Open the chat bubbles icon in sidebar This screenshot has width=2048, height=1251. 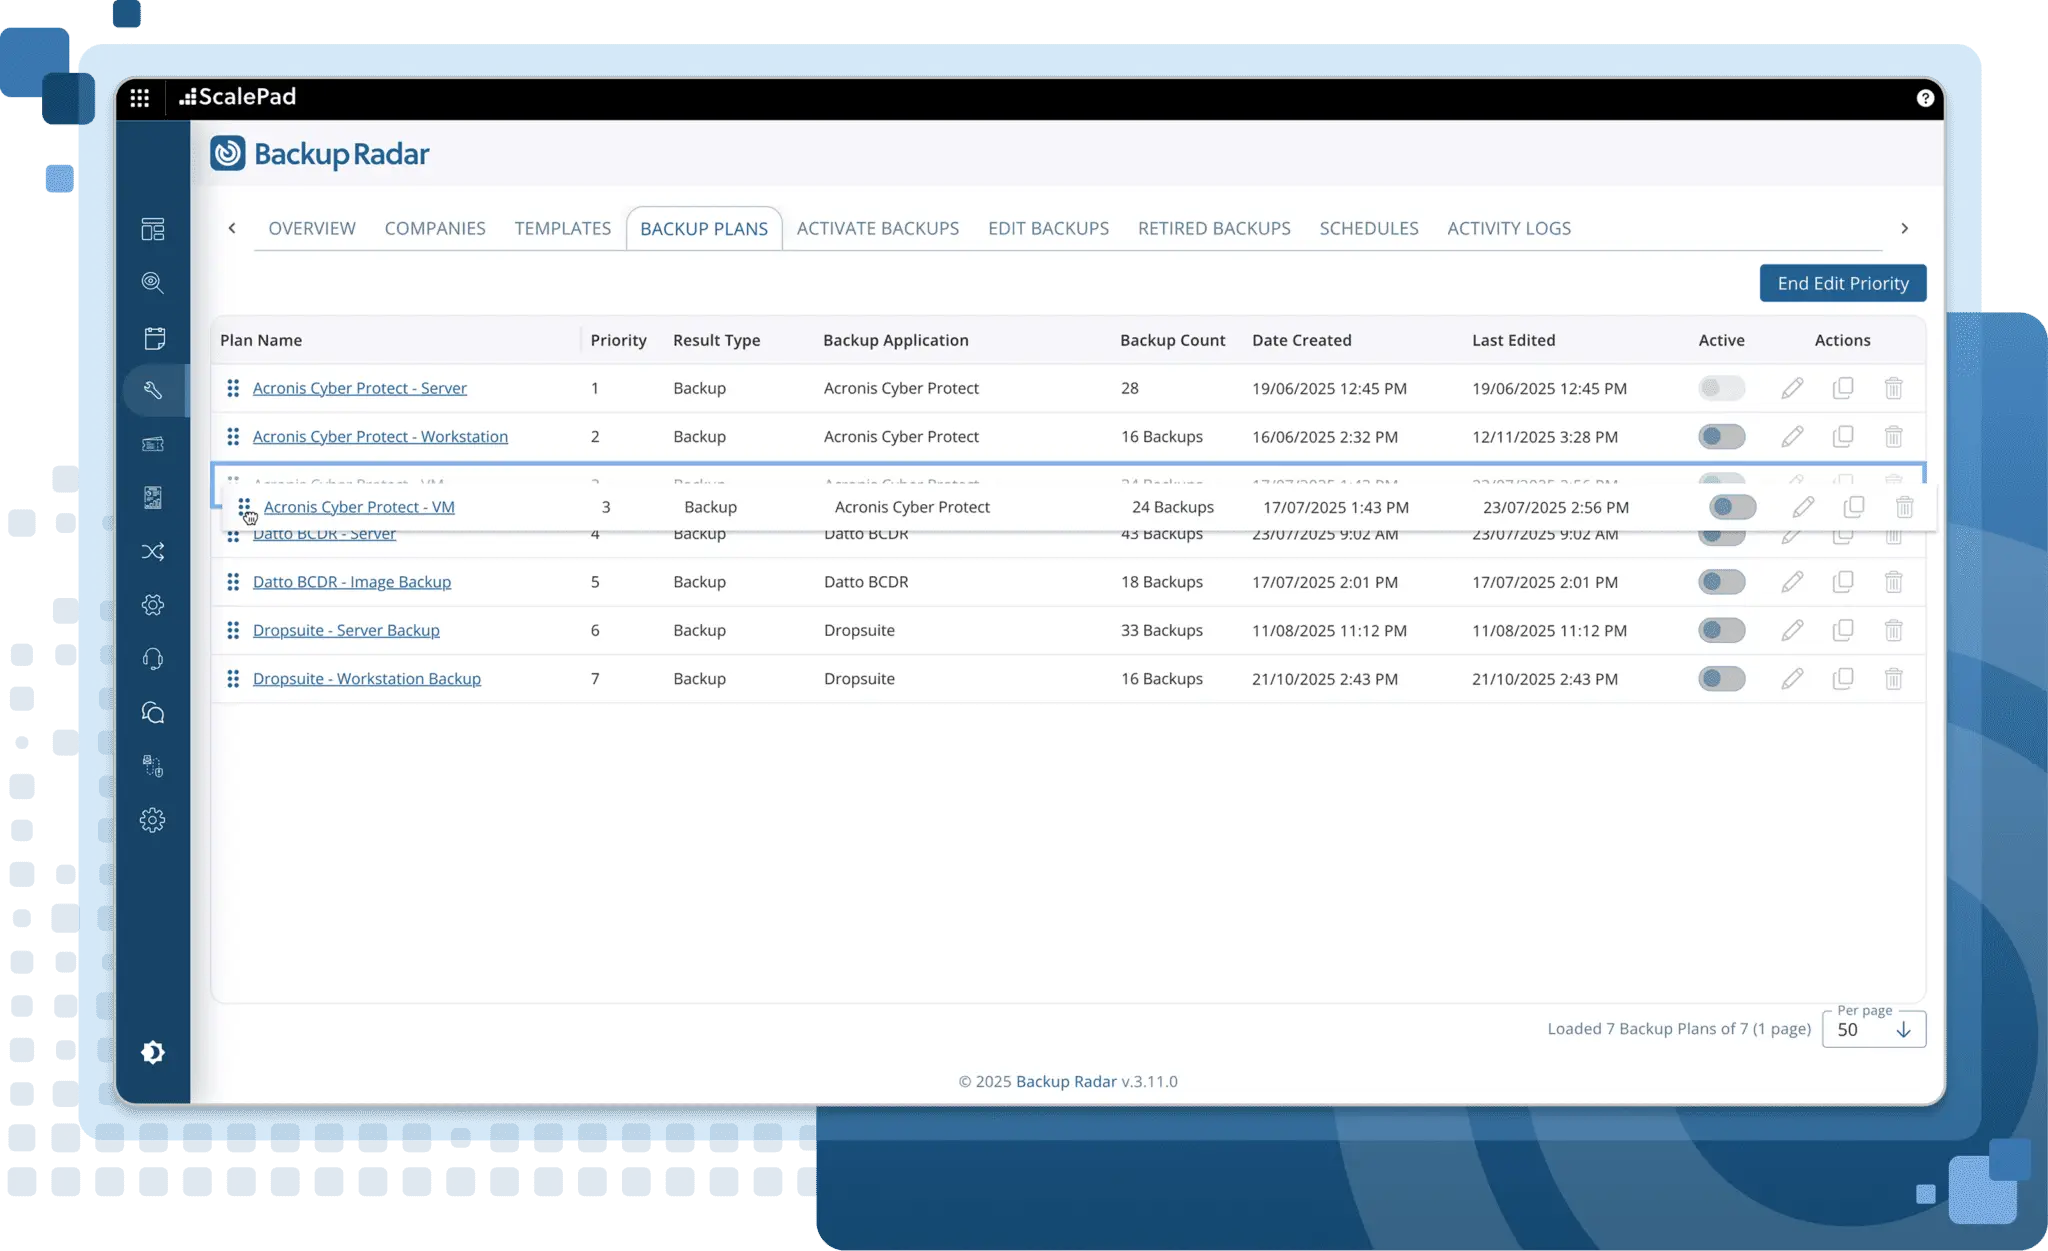pyautogui.click(x=153, y=712)
